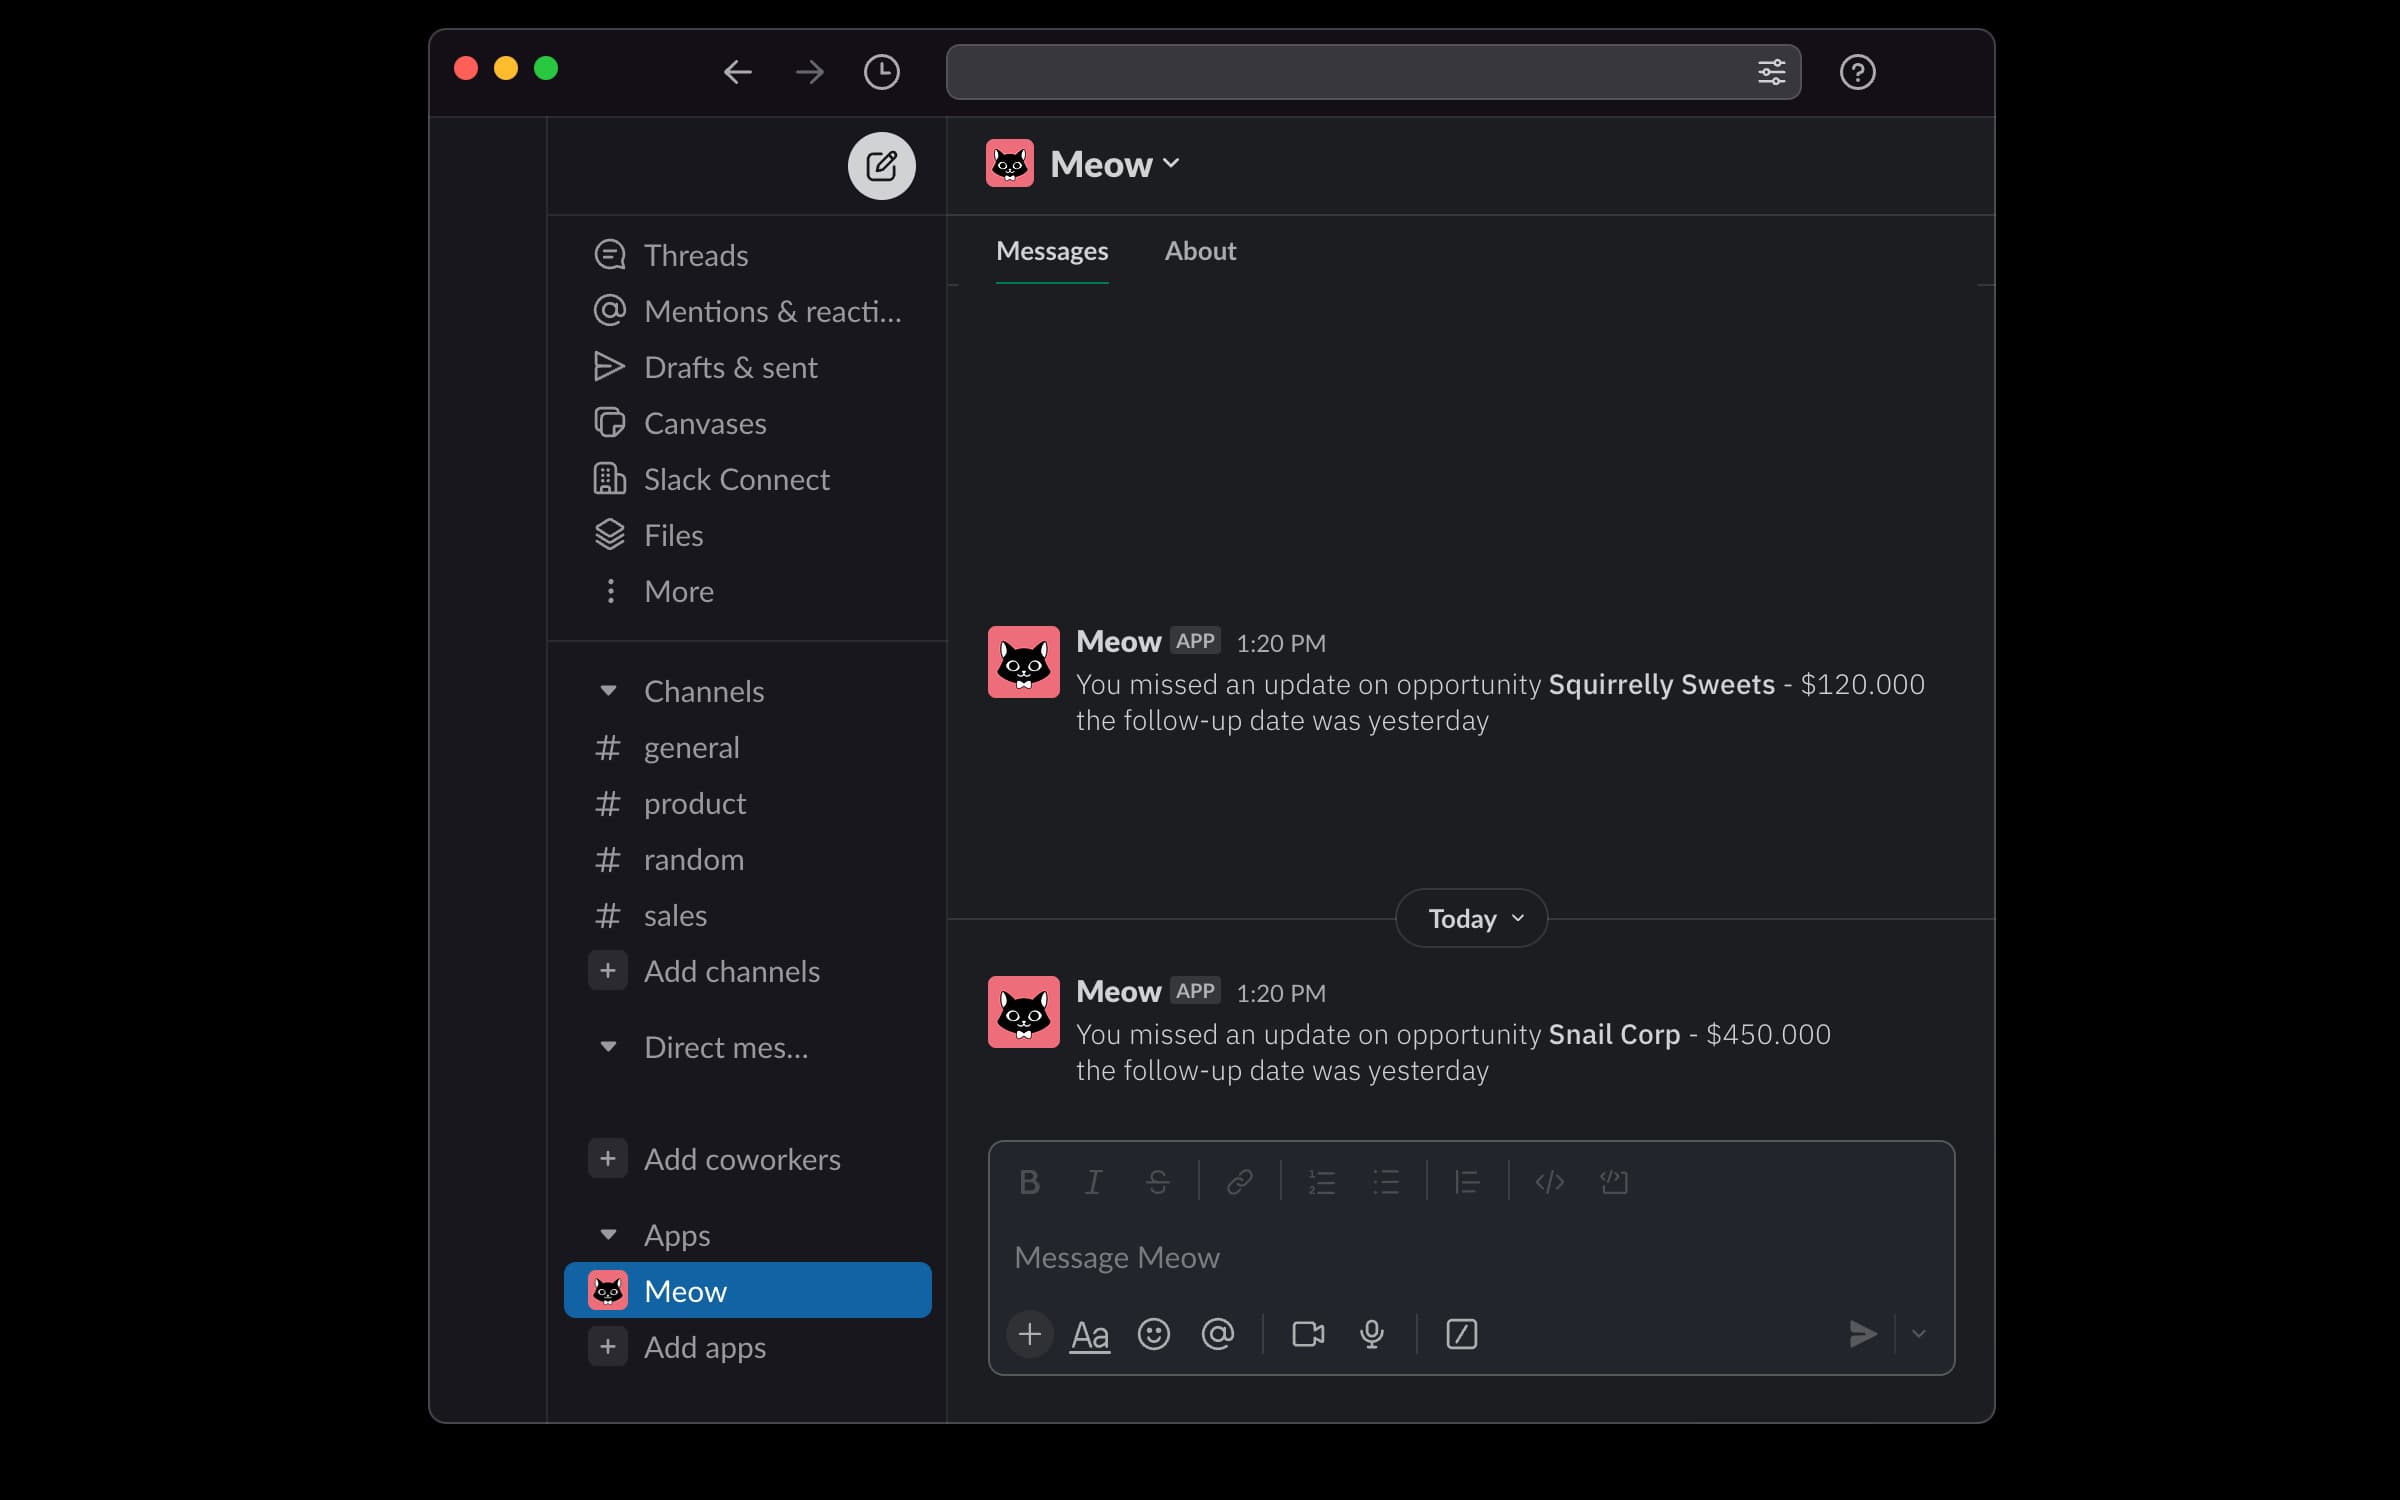Click Add channels

(x=747, y=971)
